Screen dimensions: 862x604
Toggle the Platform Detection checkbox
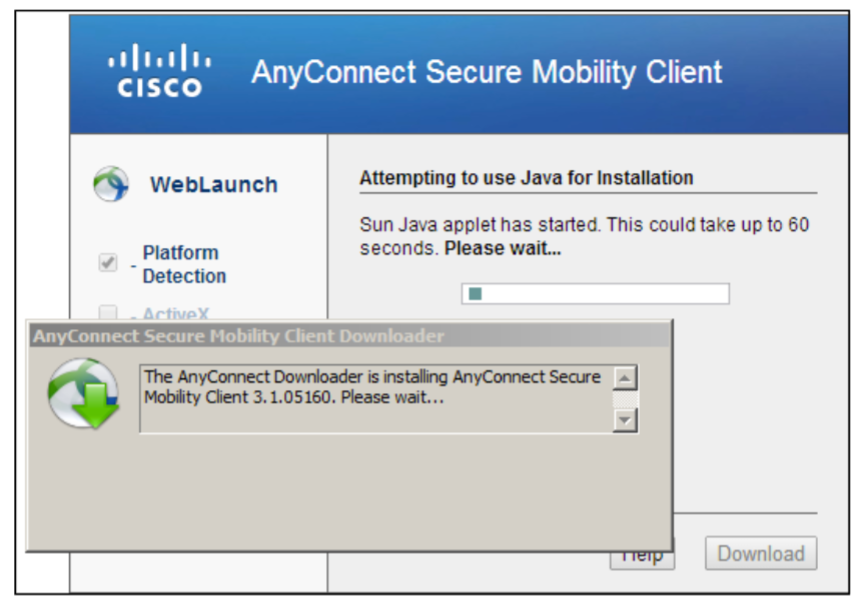tap(108, 262)
